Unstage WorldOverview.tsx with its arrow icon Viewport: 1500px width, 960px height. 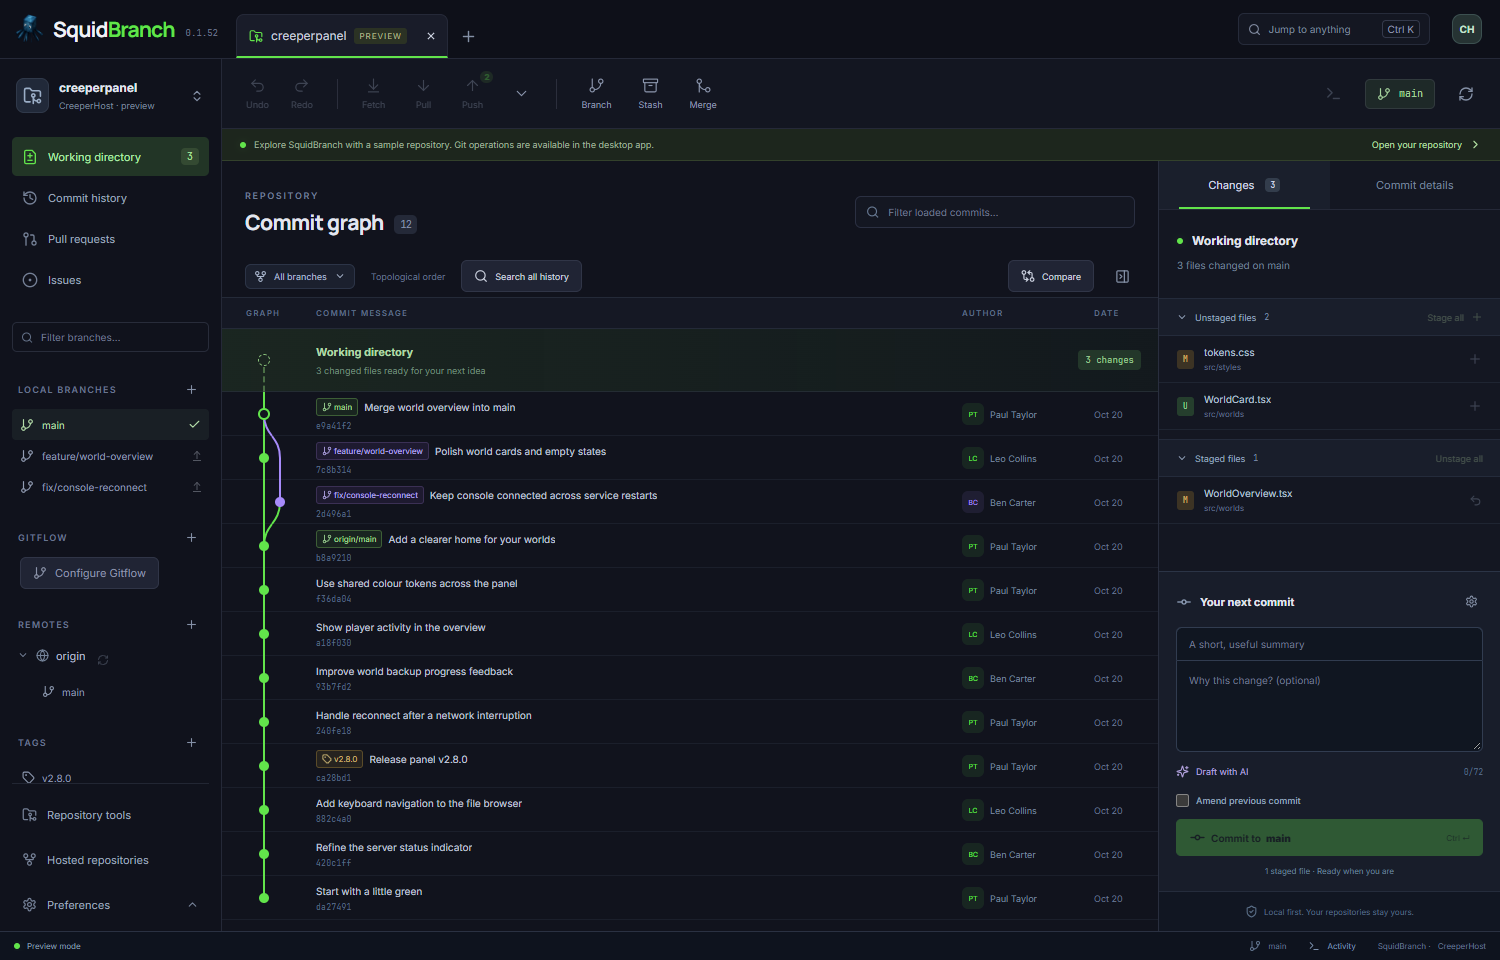(x=1475, y=500)
